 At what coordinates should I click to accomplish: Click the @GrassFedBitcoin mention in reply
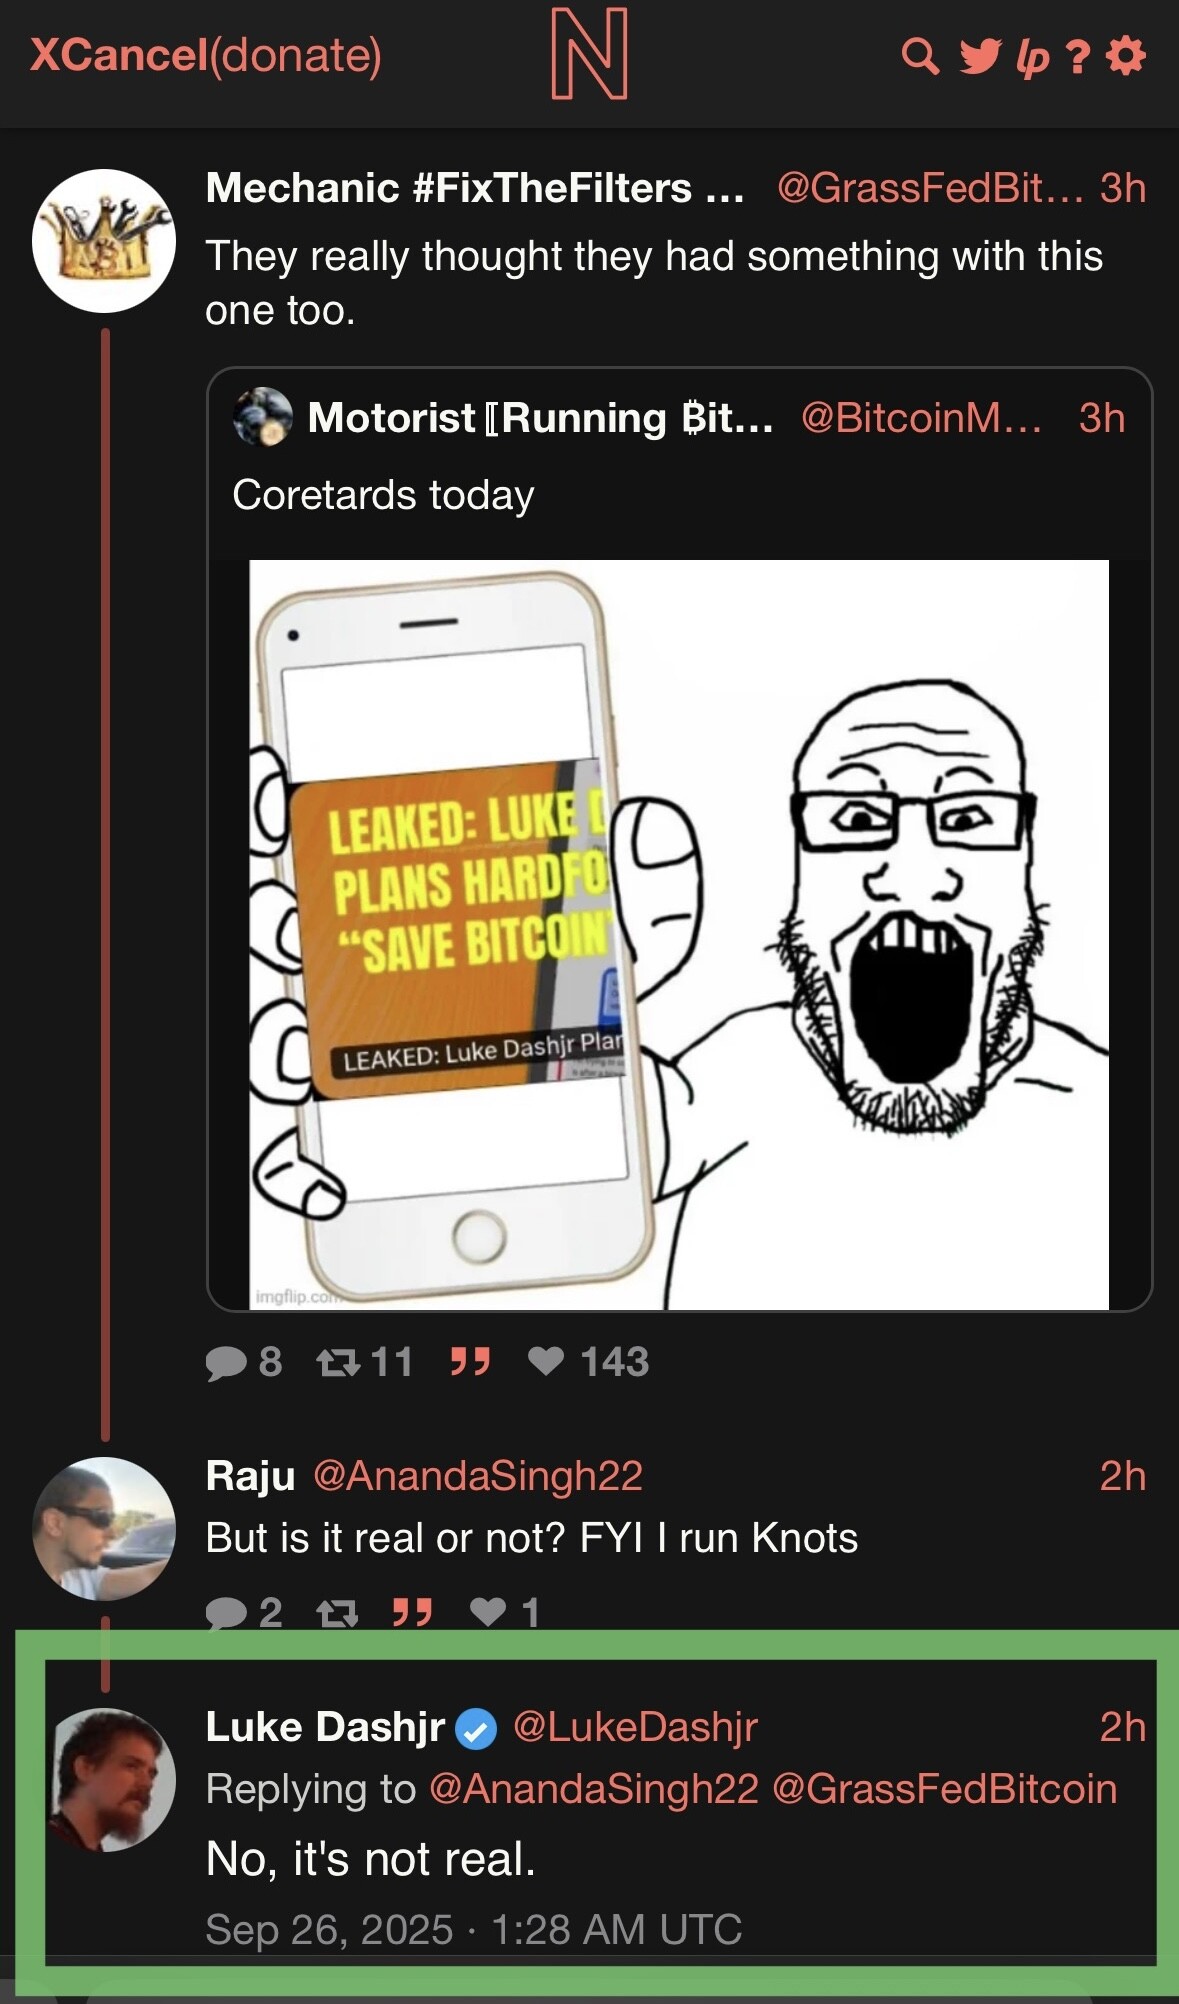pyautogui.click(x=944, y=1789)
